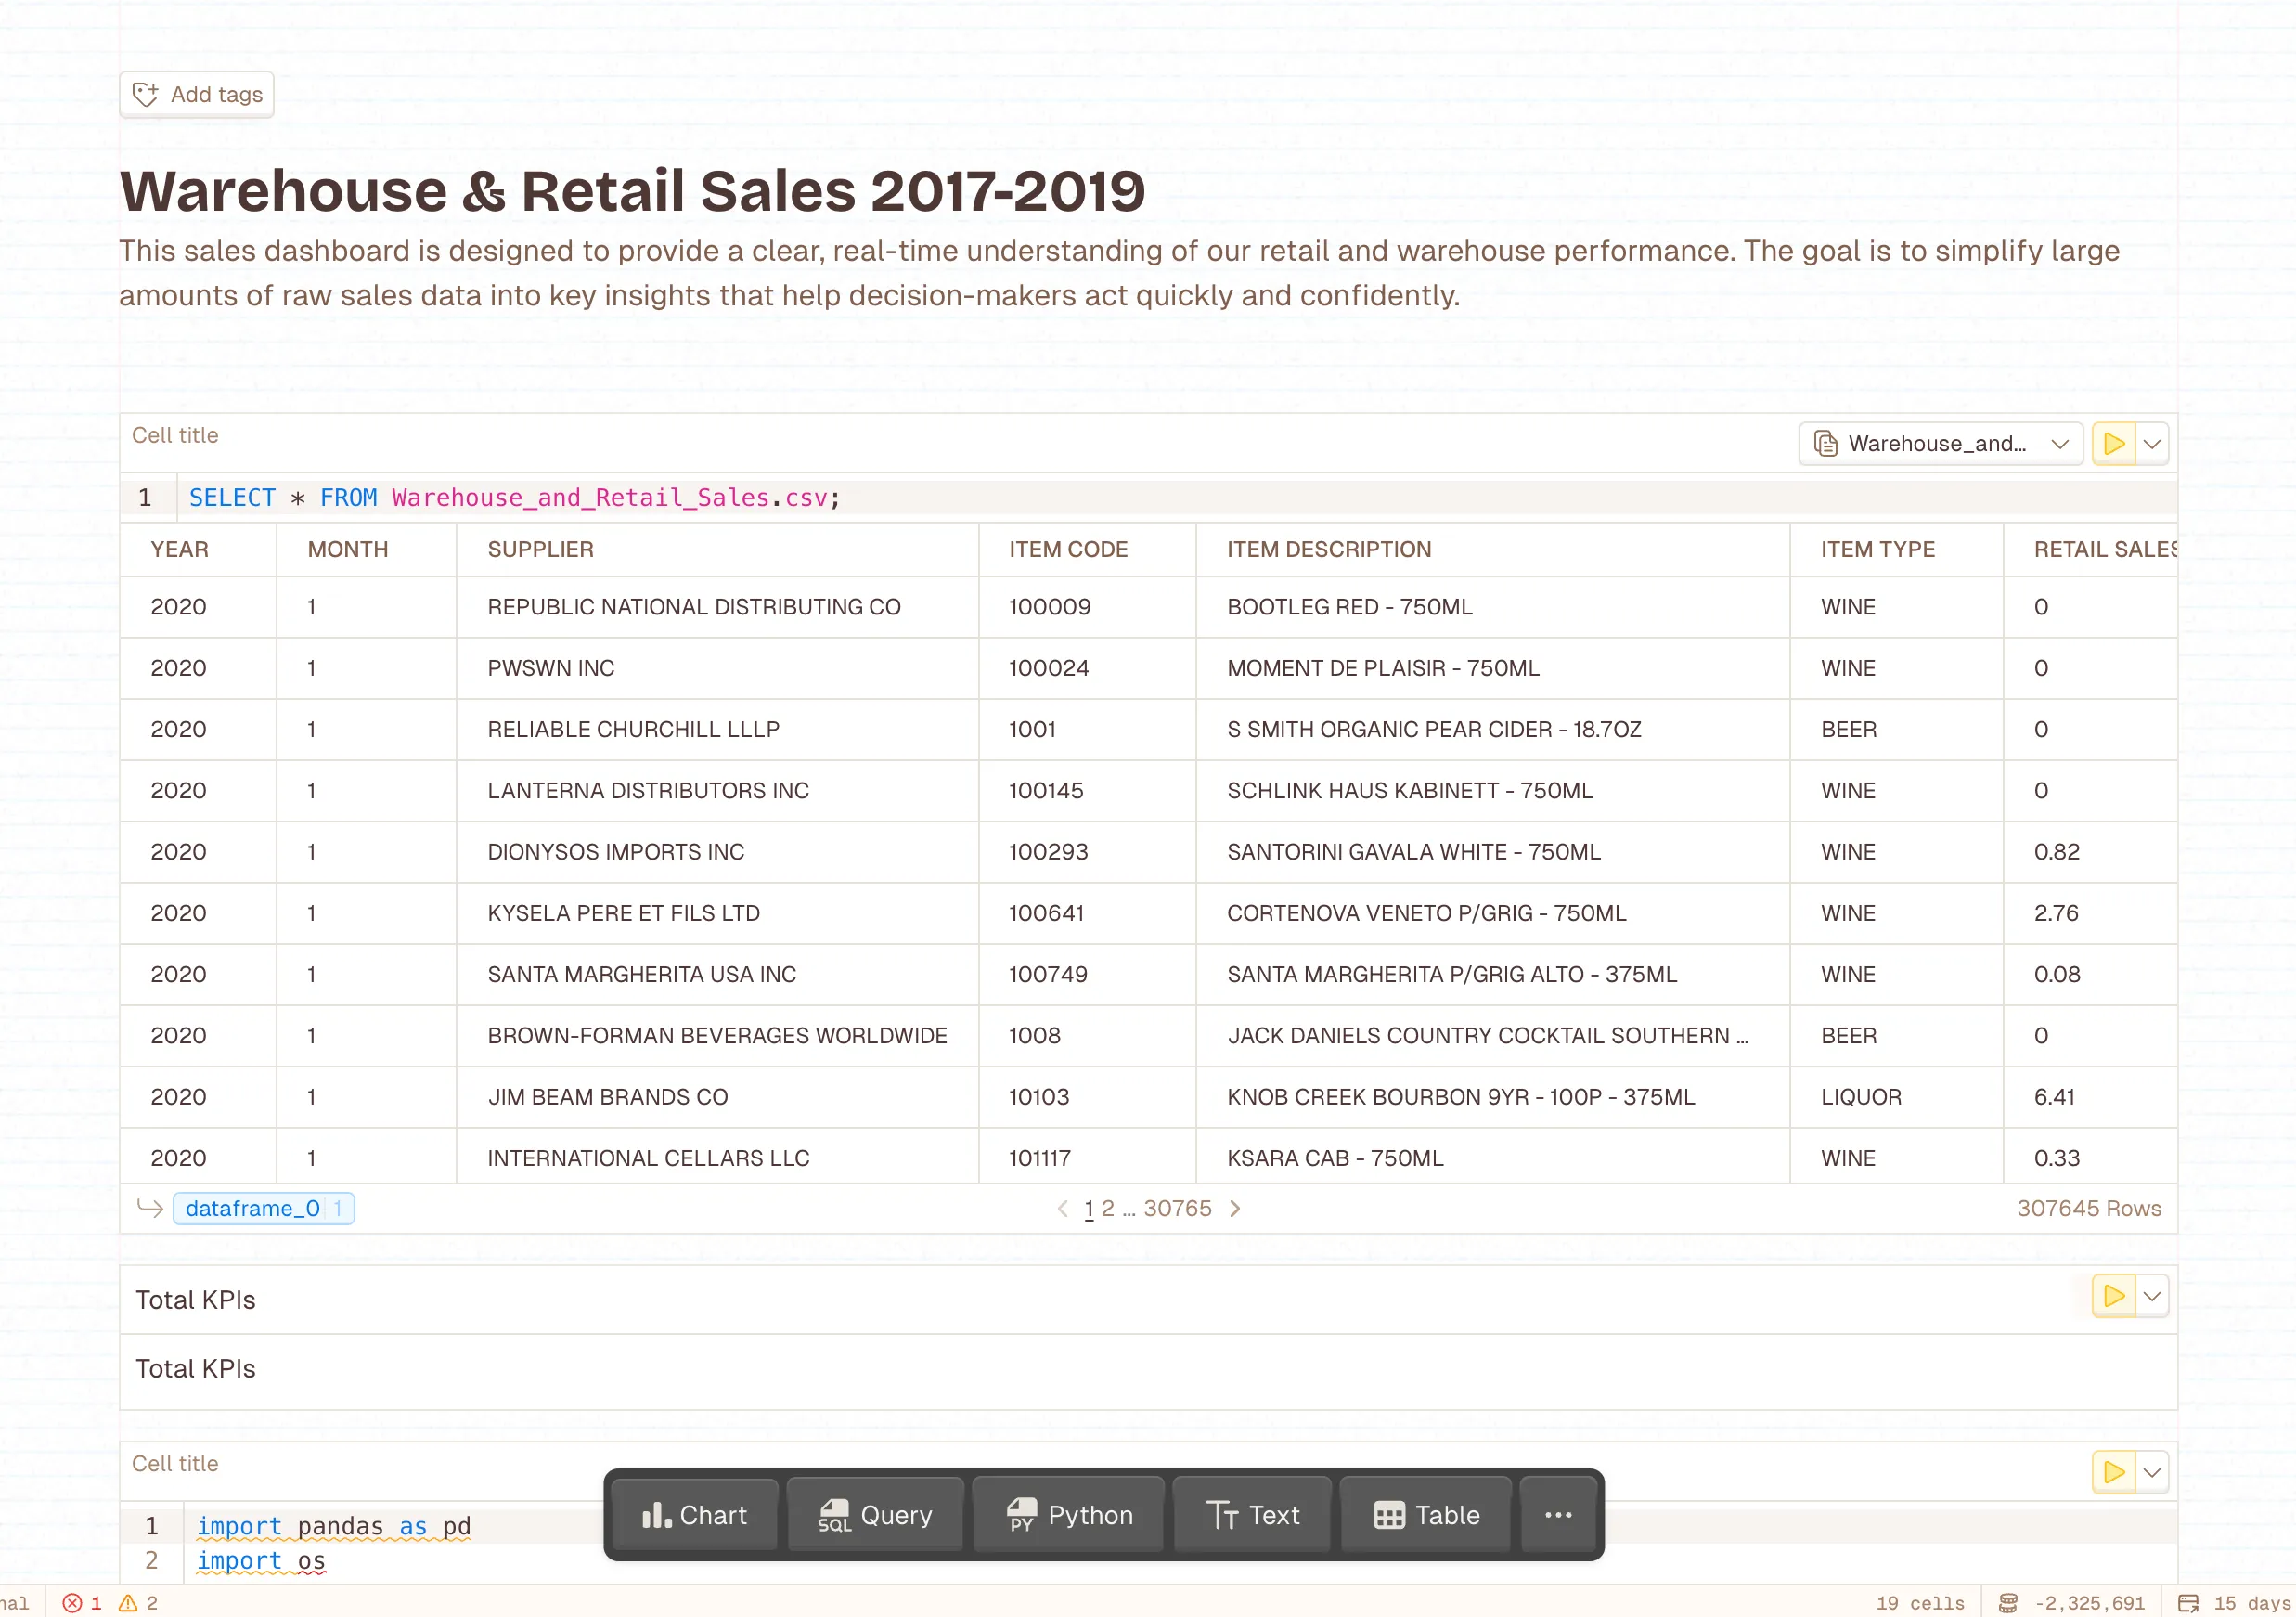Add a Table cell

point(1426,1515)
